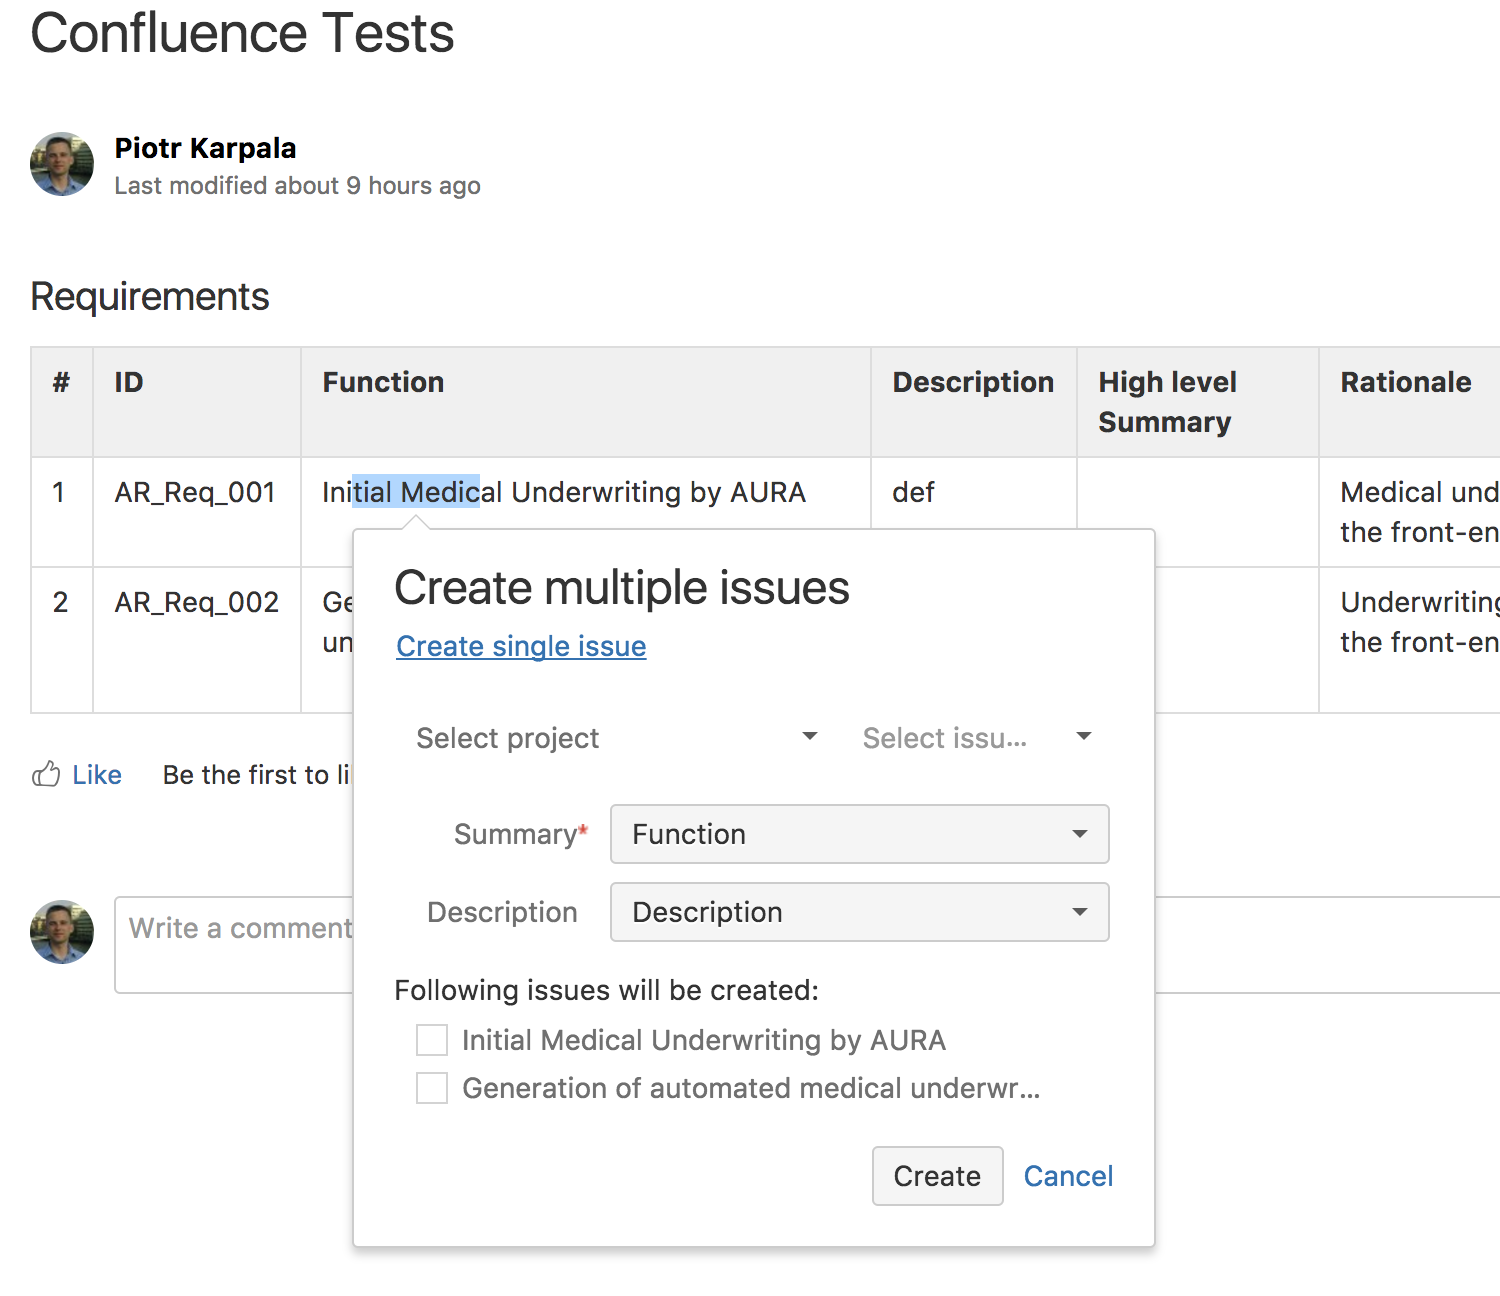Expand the Description field mapping dropdown

[860, 912]
